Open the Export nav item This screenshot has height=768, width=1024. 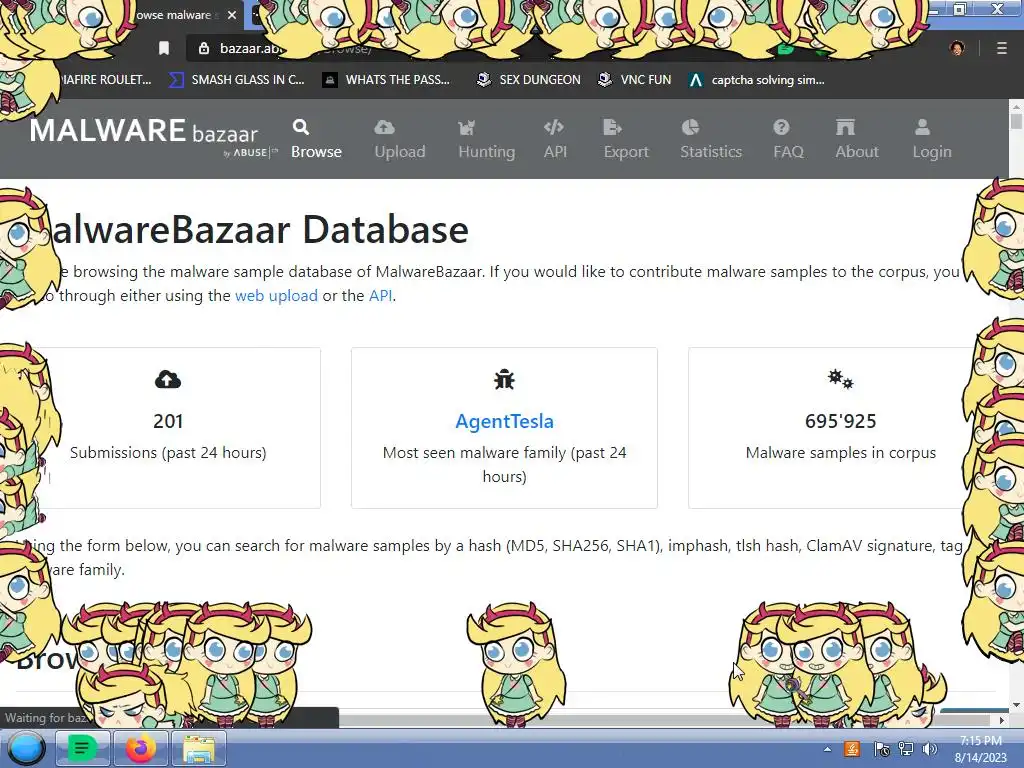(626, 139)
